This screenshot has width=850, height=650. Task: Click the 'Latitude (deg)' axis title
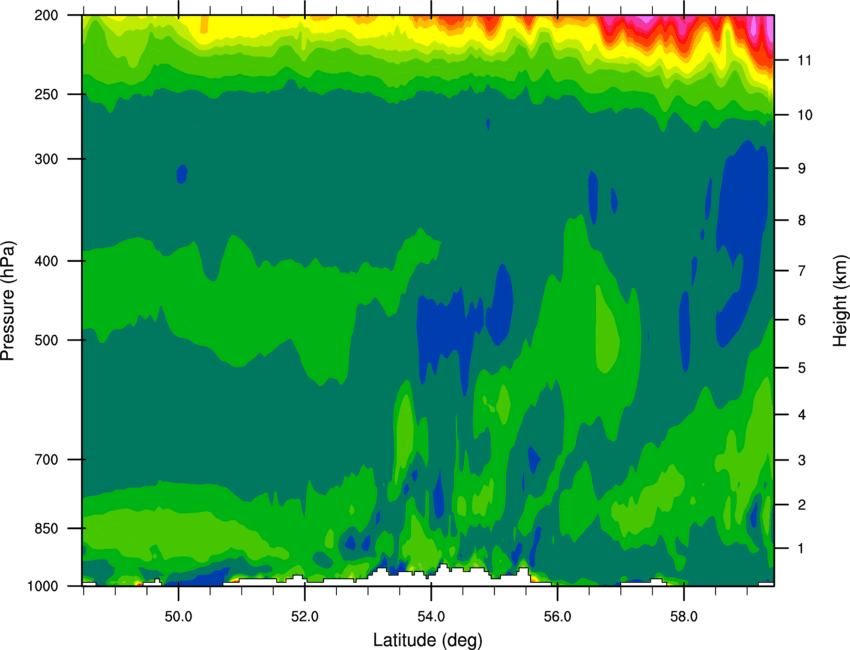428,640
